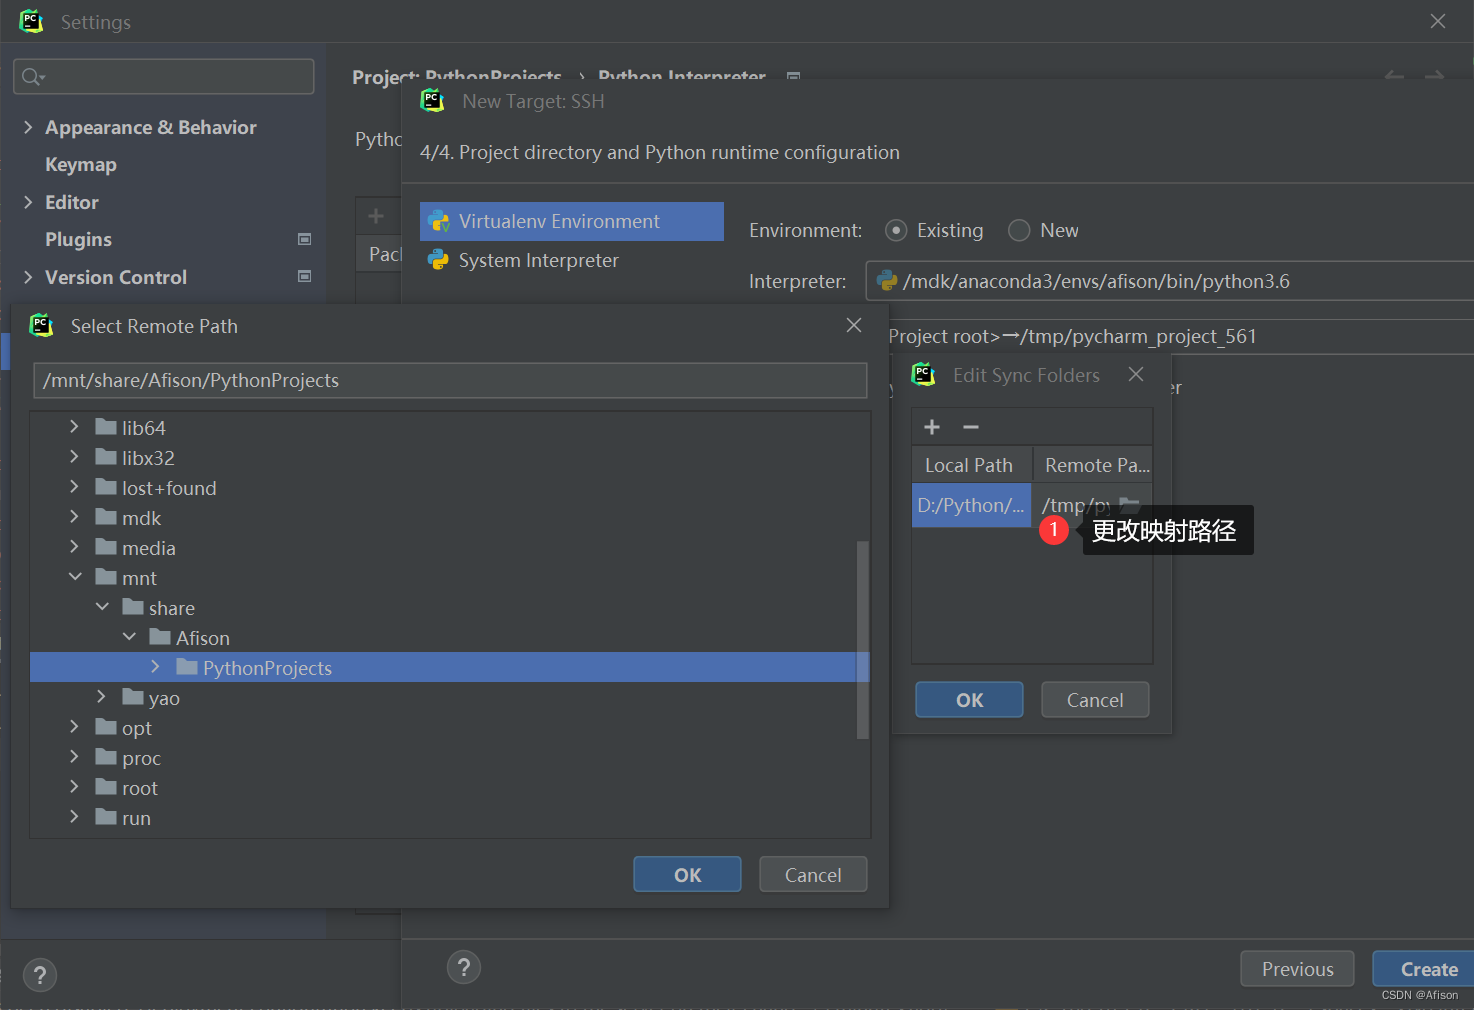Open the folder browse icon in the Remote Path cell
The height and width of the screenshot is (1010, 1474).
coord(1130,504)
